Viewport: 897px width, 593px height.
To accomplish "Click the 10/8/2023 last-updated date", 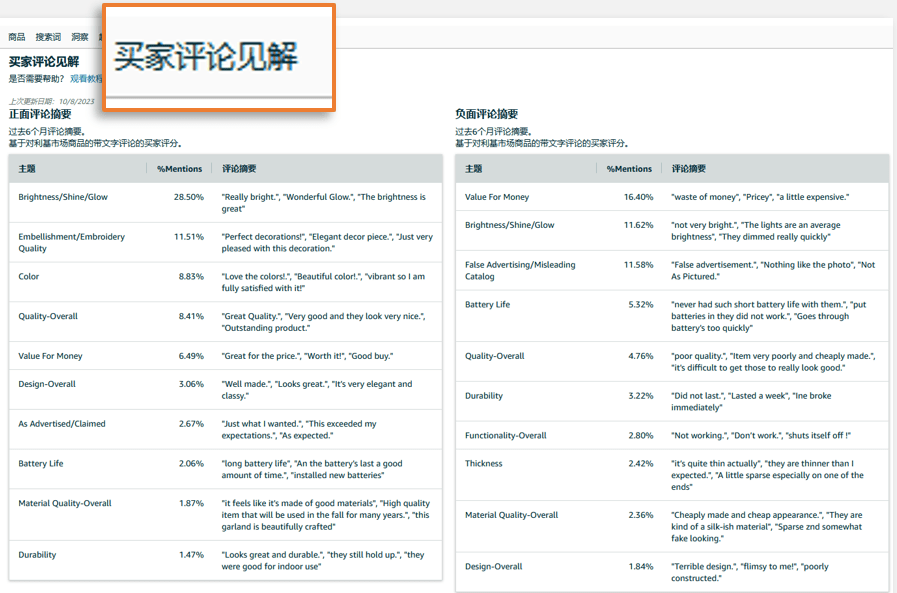I will tap(77, 101).
